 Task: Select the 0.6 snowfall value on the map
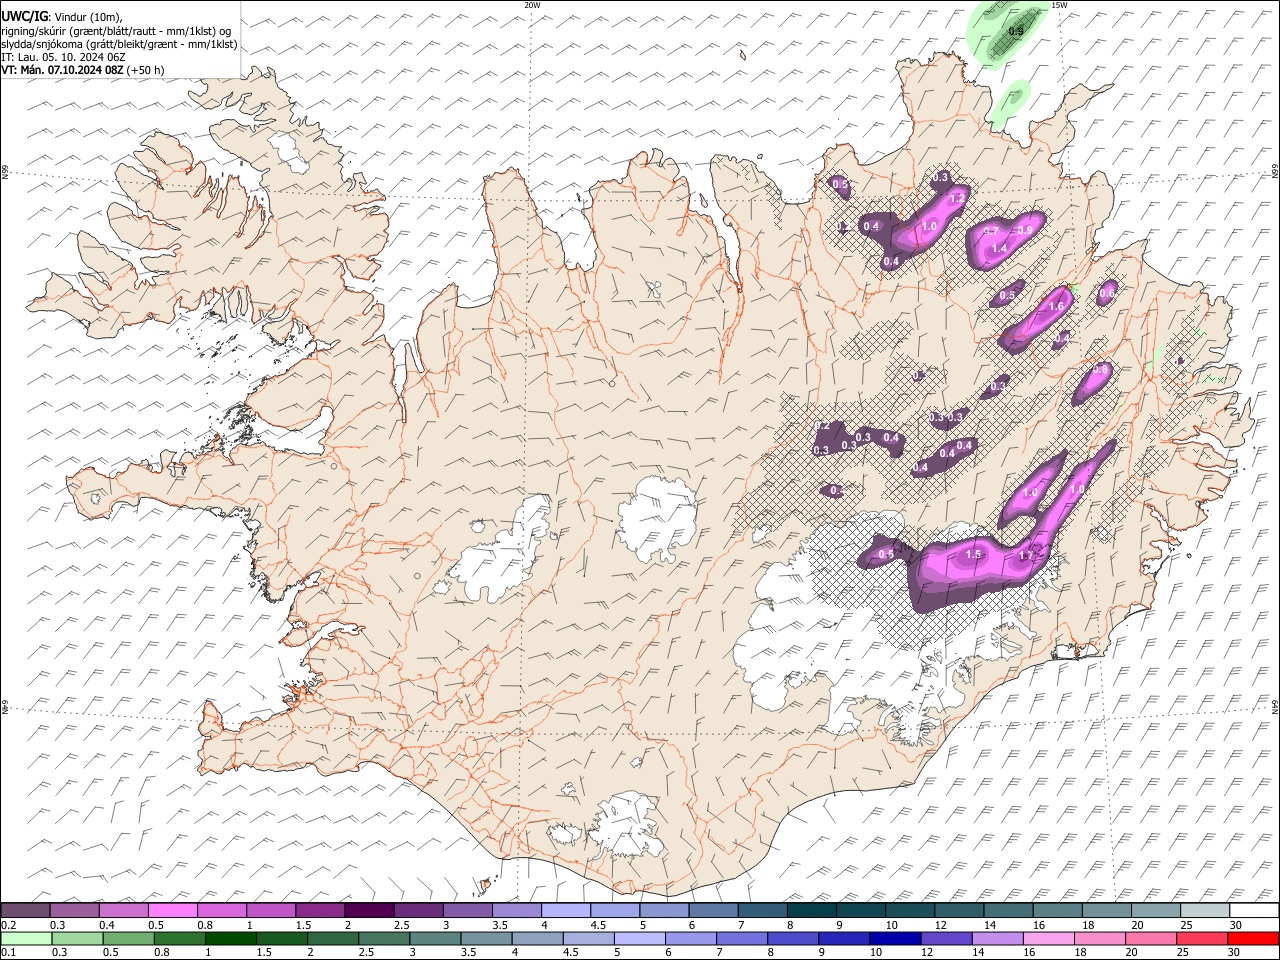pyautogui.click(x=1106, y=295)
